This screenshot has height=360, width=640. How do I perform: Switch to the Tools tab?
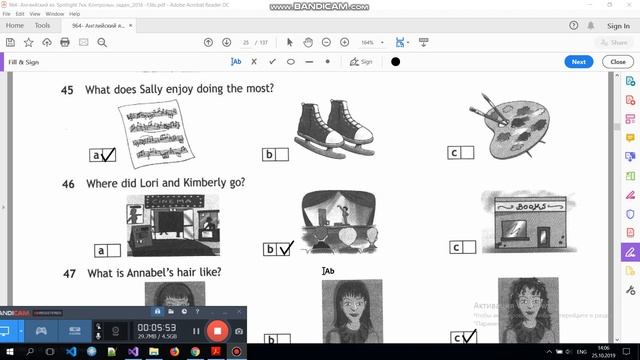[x=42, y=26]
